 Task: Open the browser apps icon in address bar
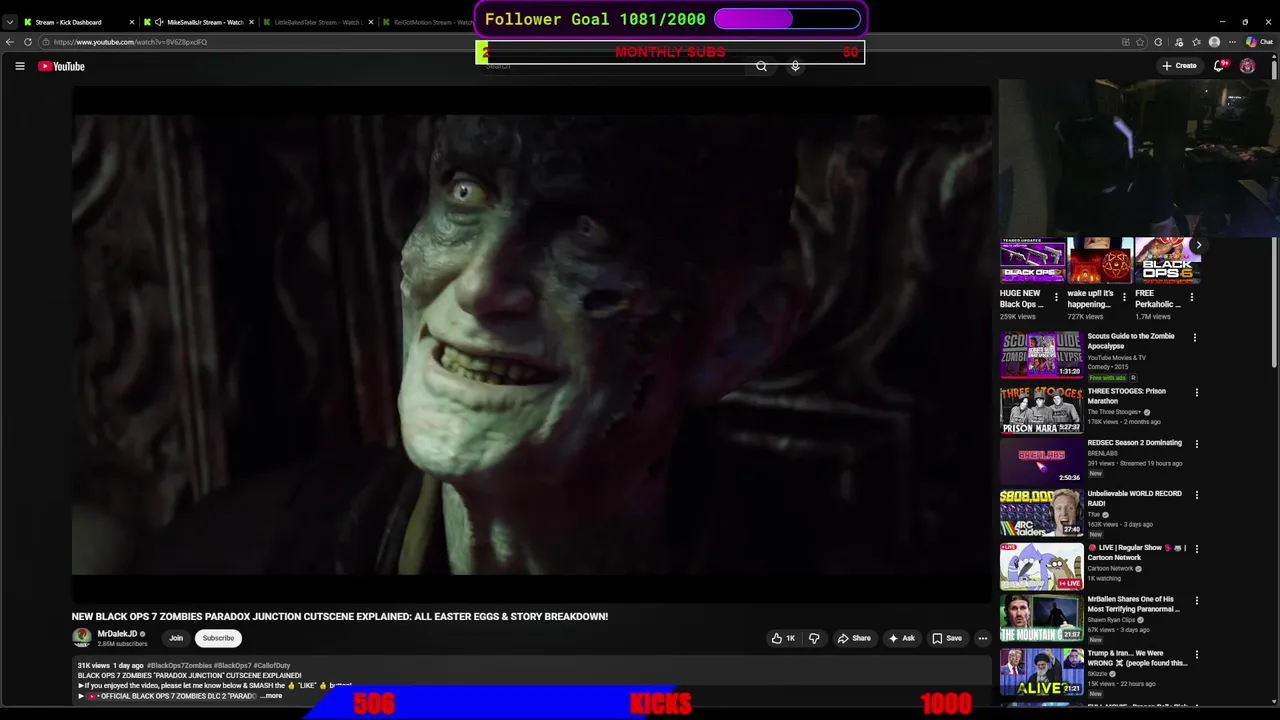[x=1125, y=42]
